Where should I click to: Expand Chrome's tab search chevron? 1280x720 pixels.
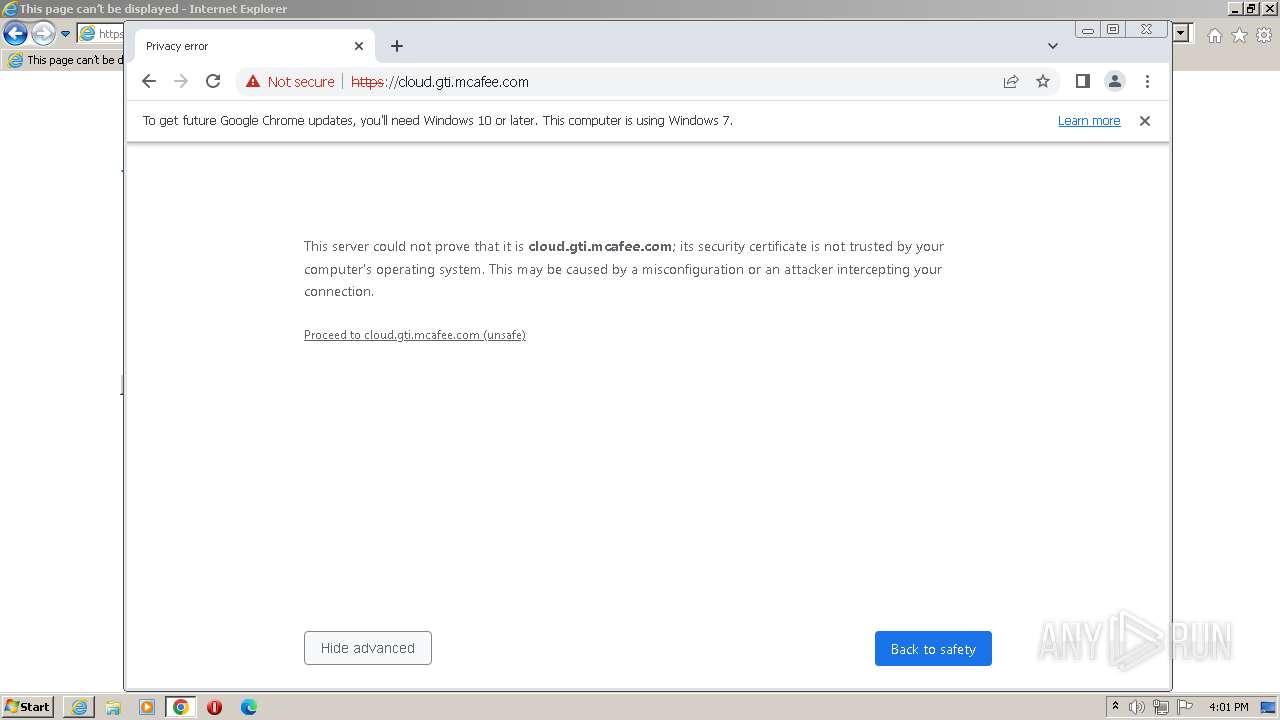tap(1053, 46)
